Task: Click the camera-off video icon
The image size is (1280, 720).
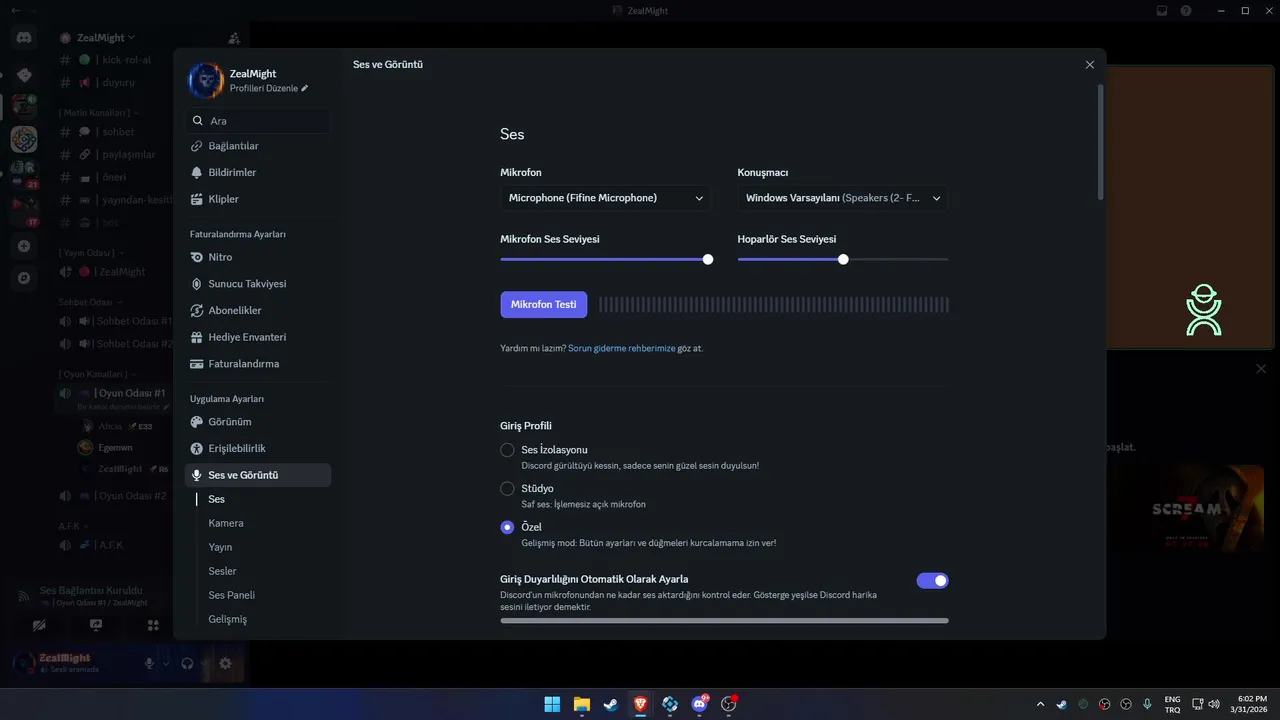Action: click(39, 625)
